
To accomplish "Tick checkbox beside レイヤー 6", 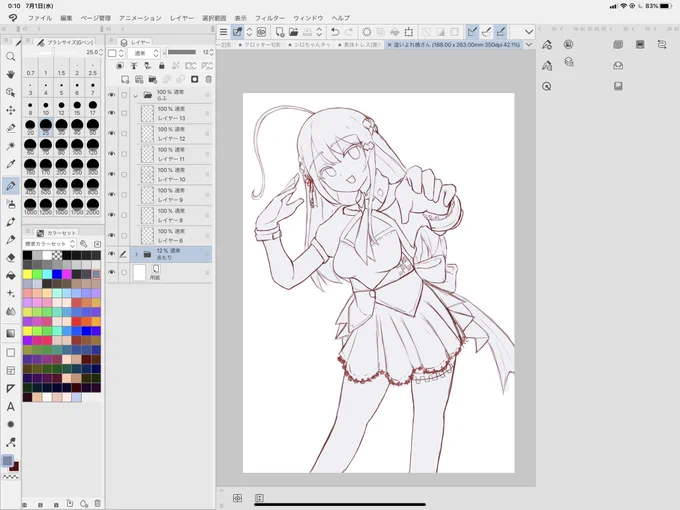I will [x=124, y=235].
